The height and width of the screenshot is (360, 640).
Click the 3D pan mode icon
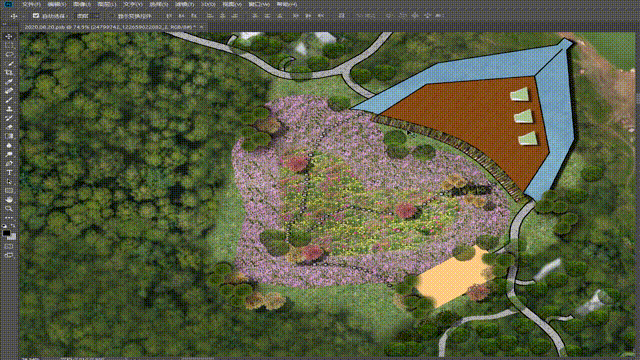(x=415, y=16)
